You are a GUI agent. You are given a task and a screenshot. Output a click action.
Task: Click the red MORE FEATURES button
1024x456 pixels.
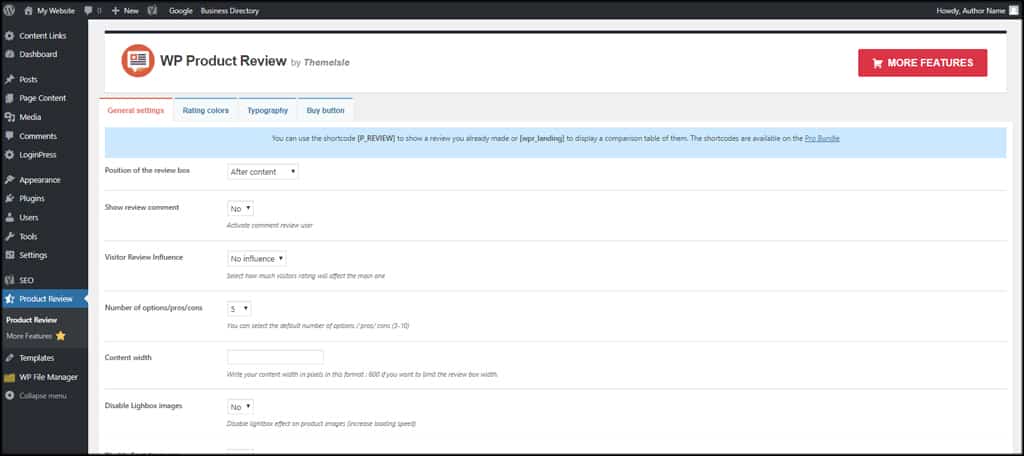(922, 63)
